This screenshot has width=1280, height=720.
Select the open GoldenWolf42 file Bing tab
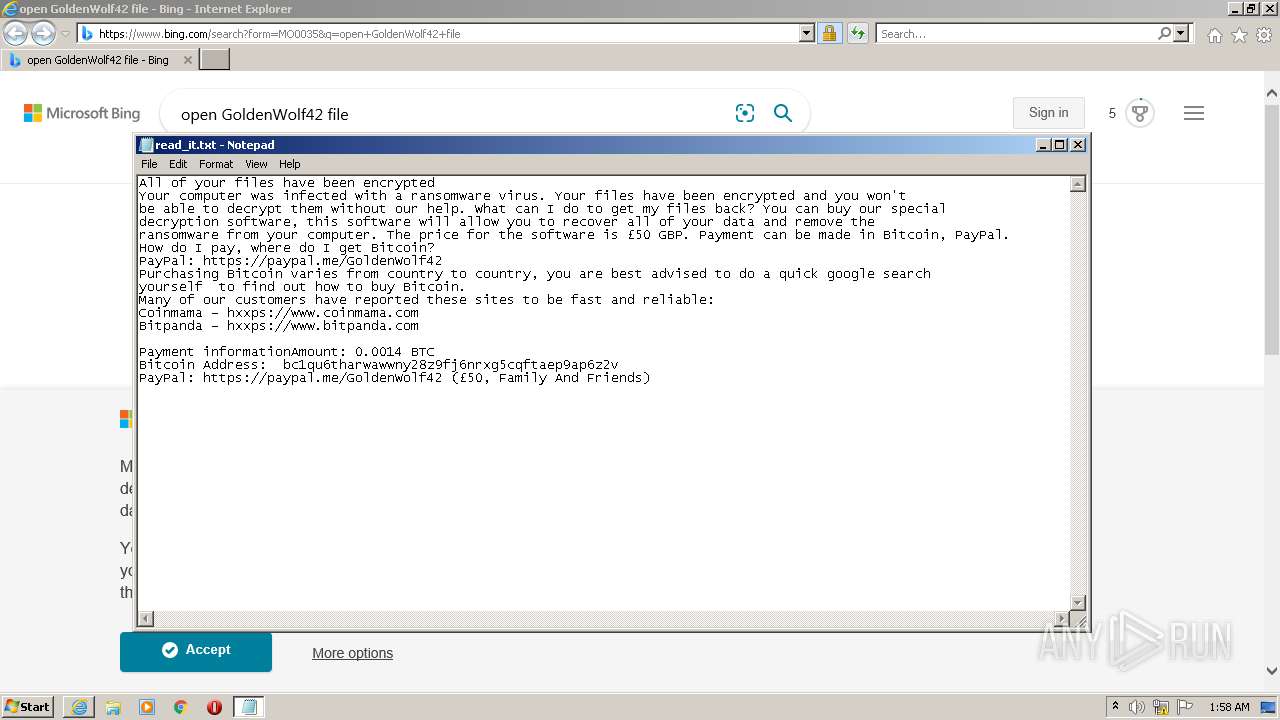pyautogui.click(x=98, y=60)
